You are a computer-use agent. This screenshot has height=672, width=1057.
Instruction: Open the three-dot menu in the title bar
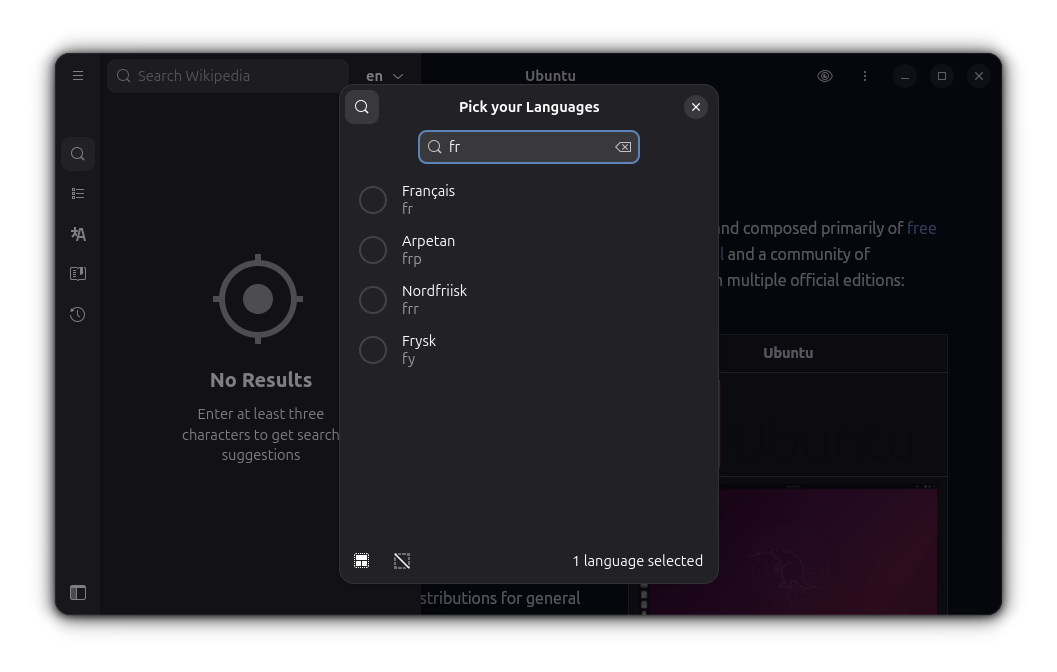coord(864,75)
